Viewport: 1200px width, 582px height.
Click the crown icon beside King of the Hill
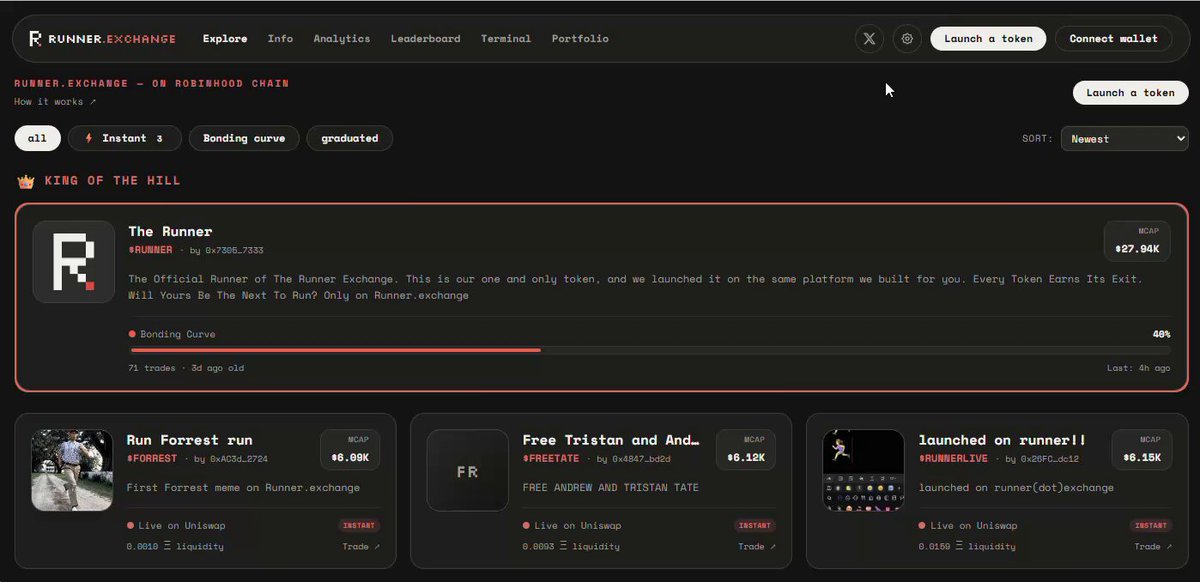(26, 181)
